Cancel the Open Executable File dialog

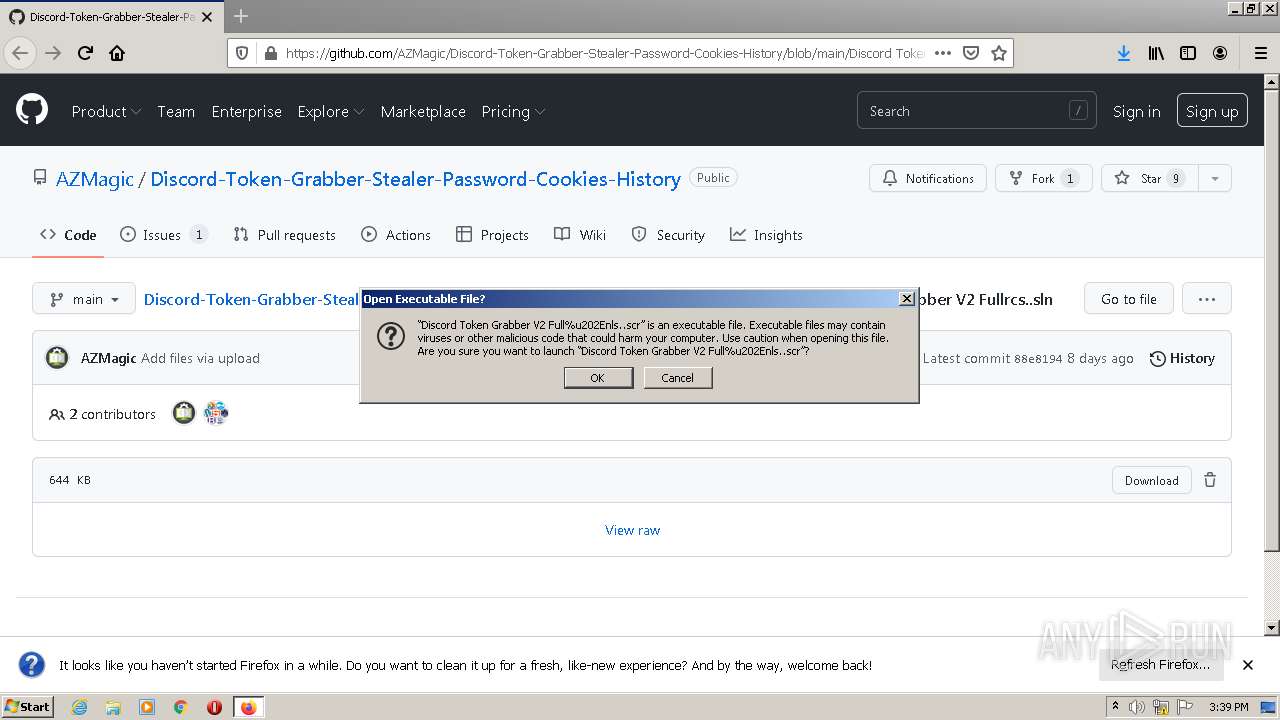pos(677,378)
